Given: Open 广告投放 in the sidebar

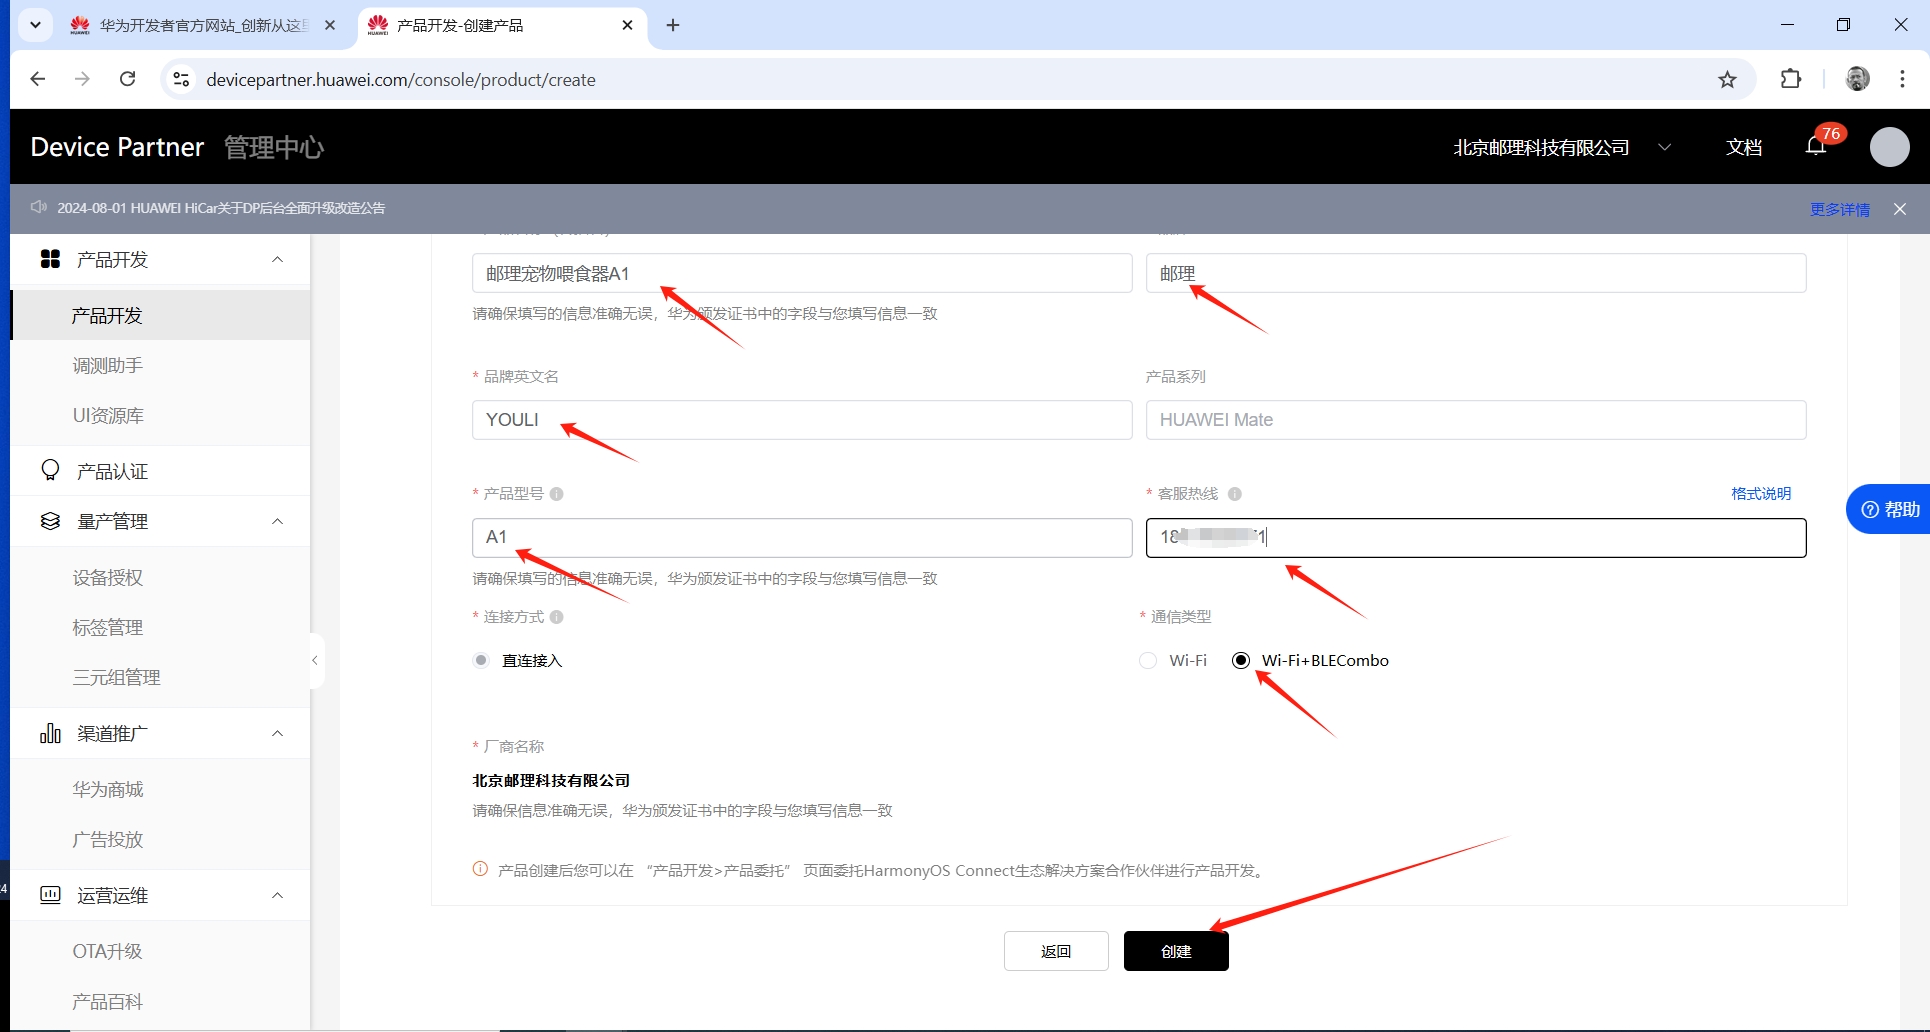Looking at the screenshot, I should click(107, 839).
